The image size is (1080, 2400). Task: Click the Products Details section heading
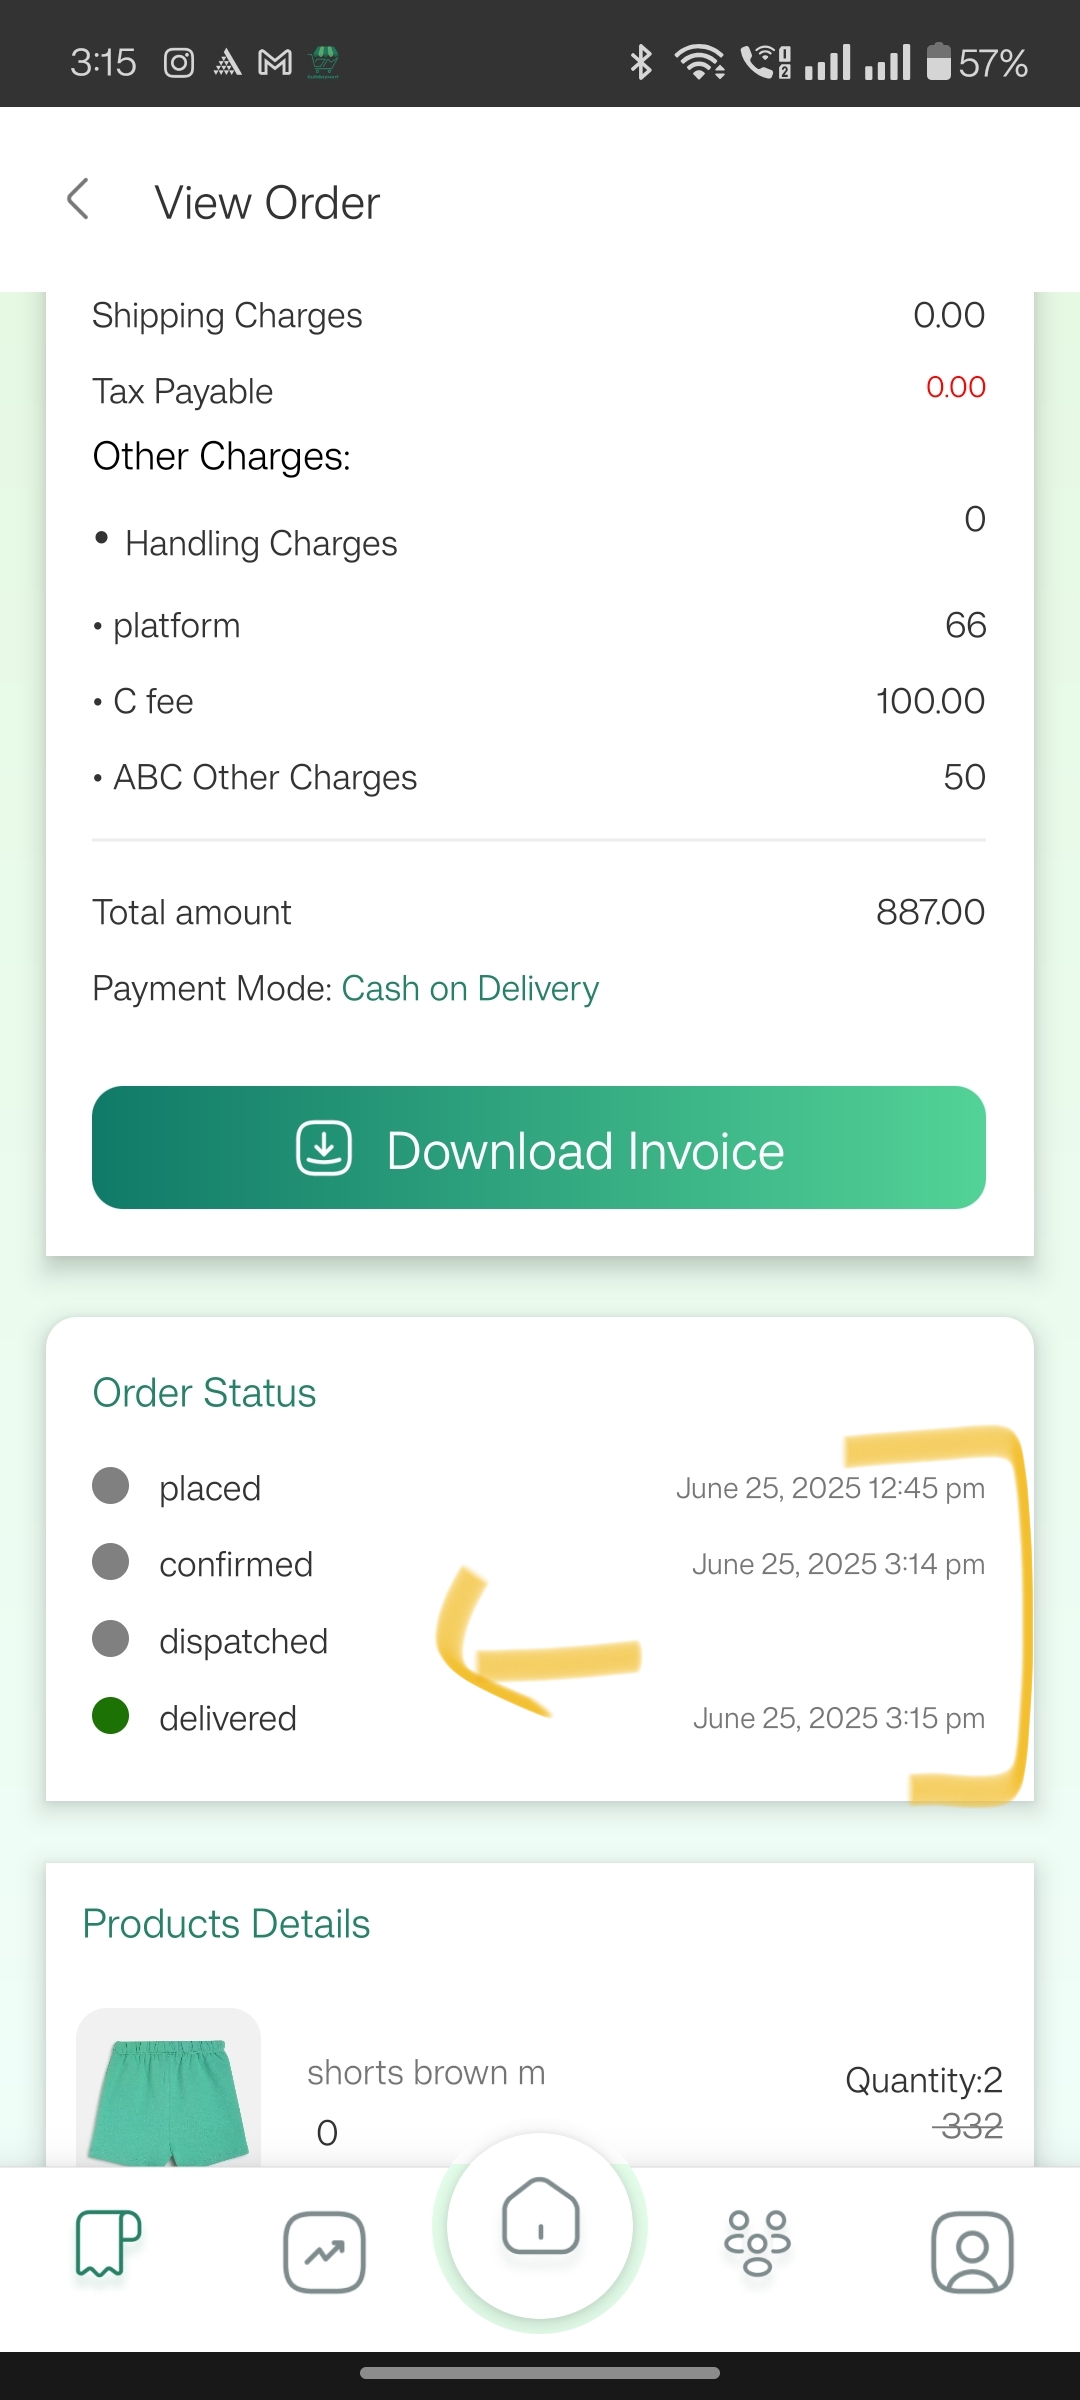[226, 1924]
